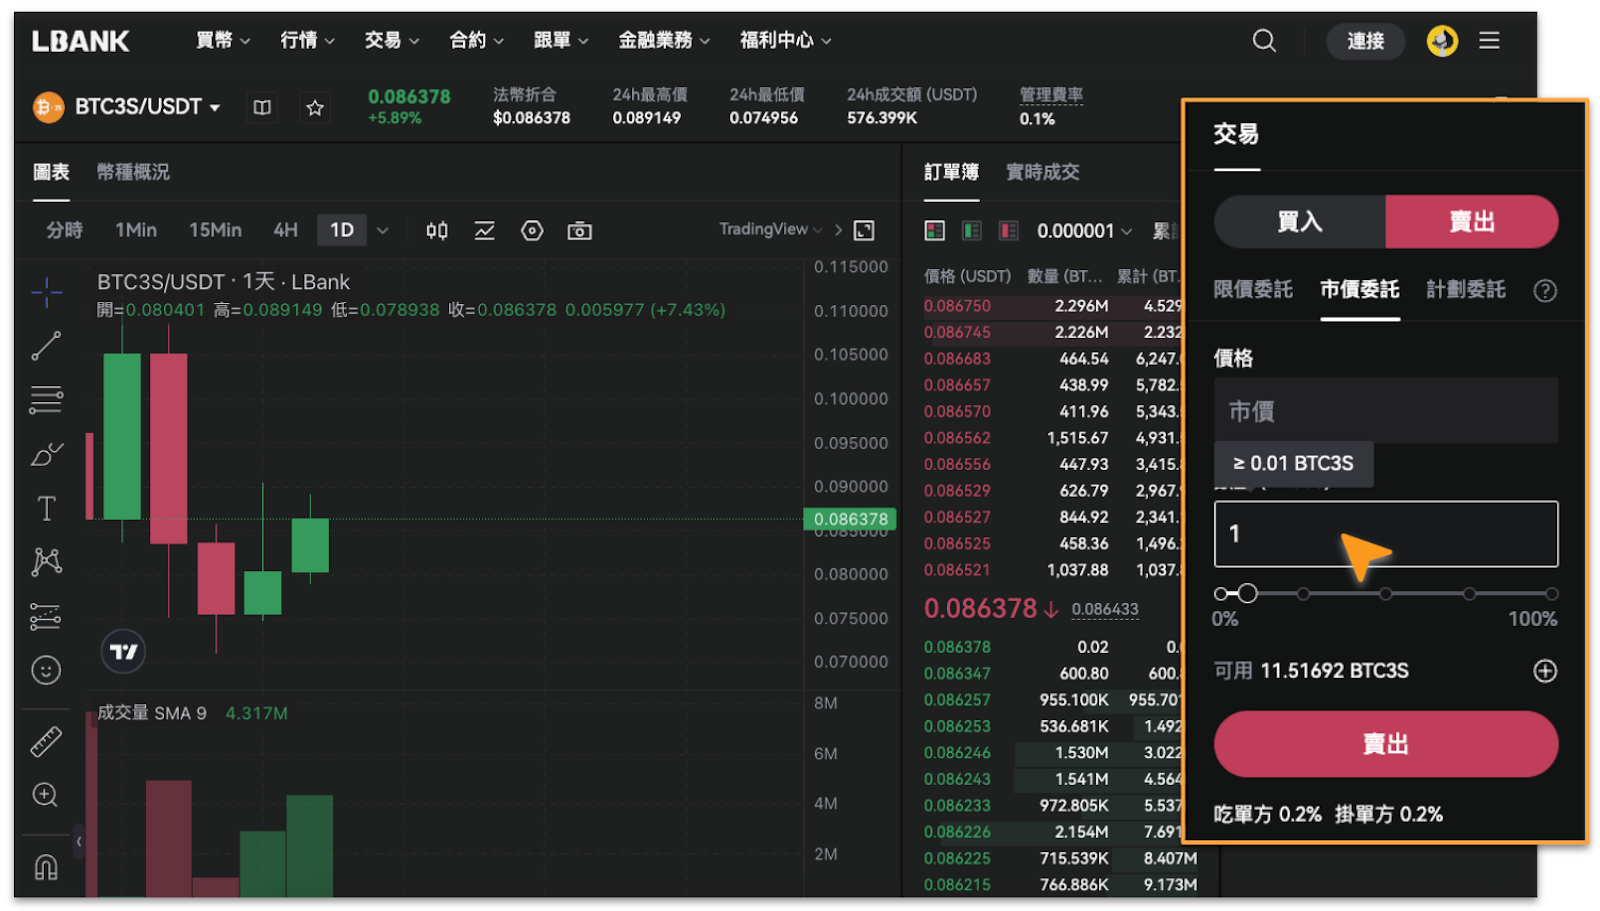1600x911 pixels.
Task: Open the emoji icons tool
Action: 46,670
